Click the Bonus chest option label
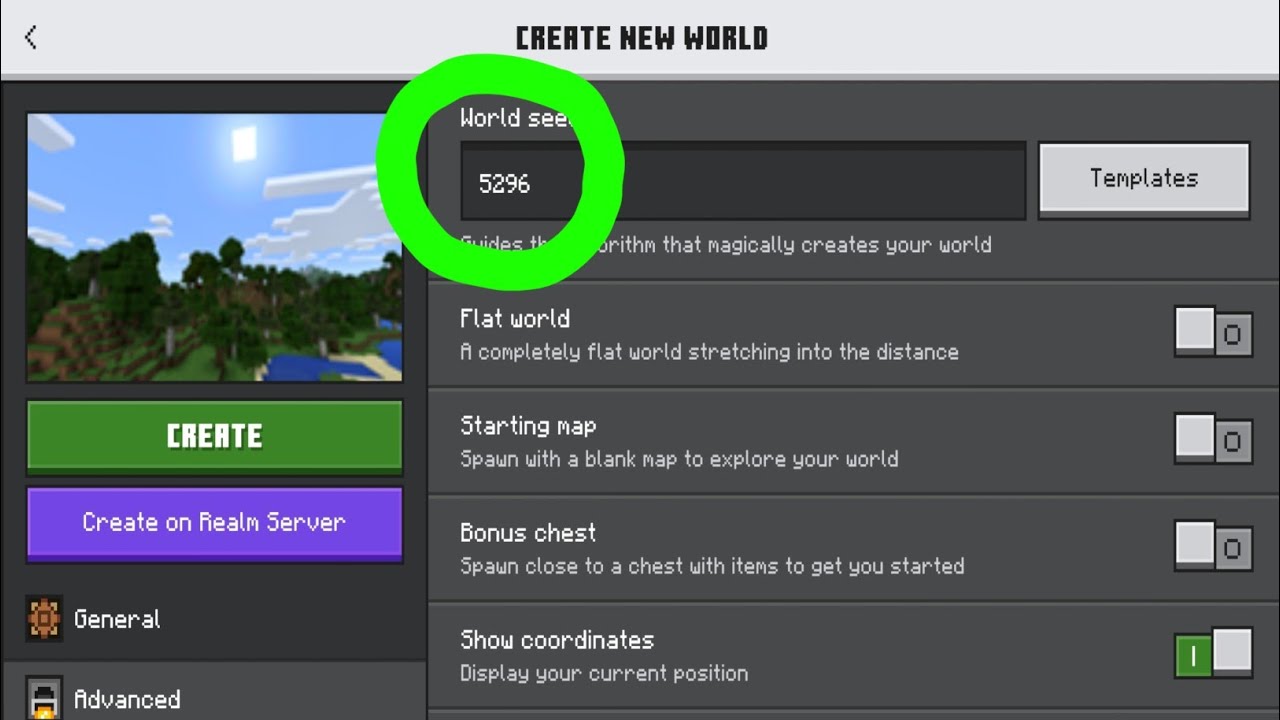 [x=528, y=533]
